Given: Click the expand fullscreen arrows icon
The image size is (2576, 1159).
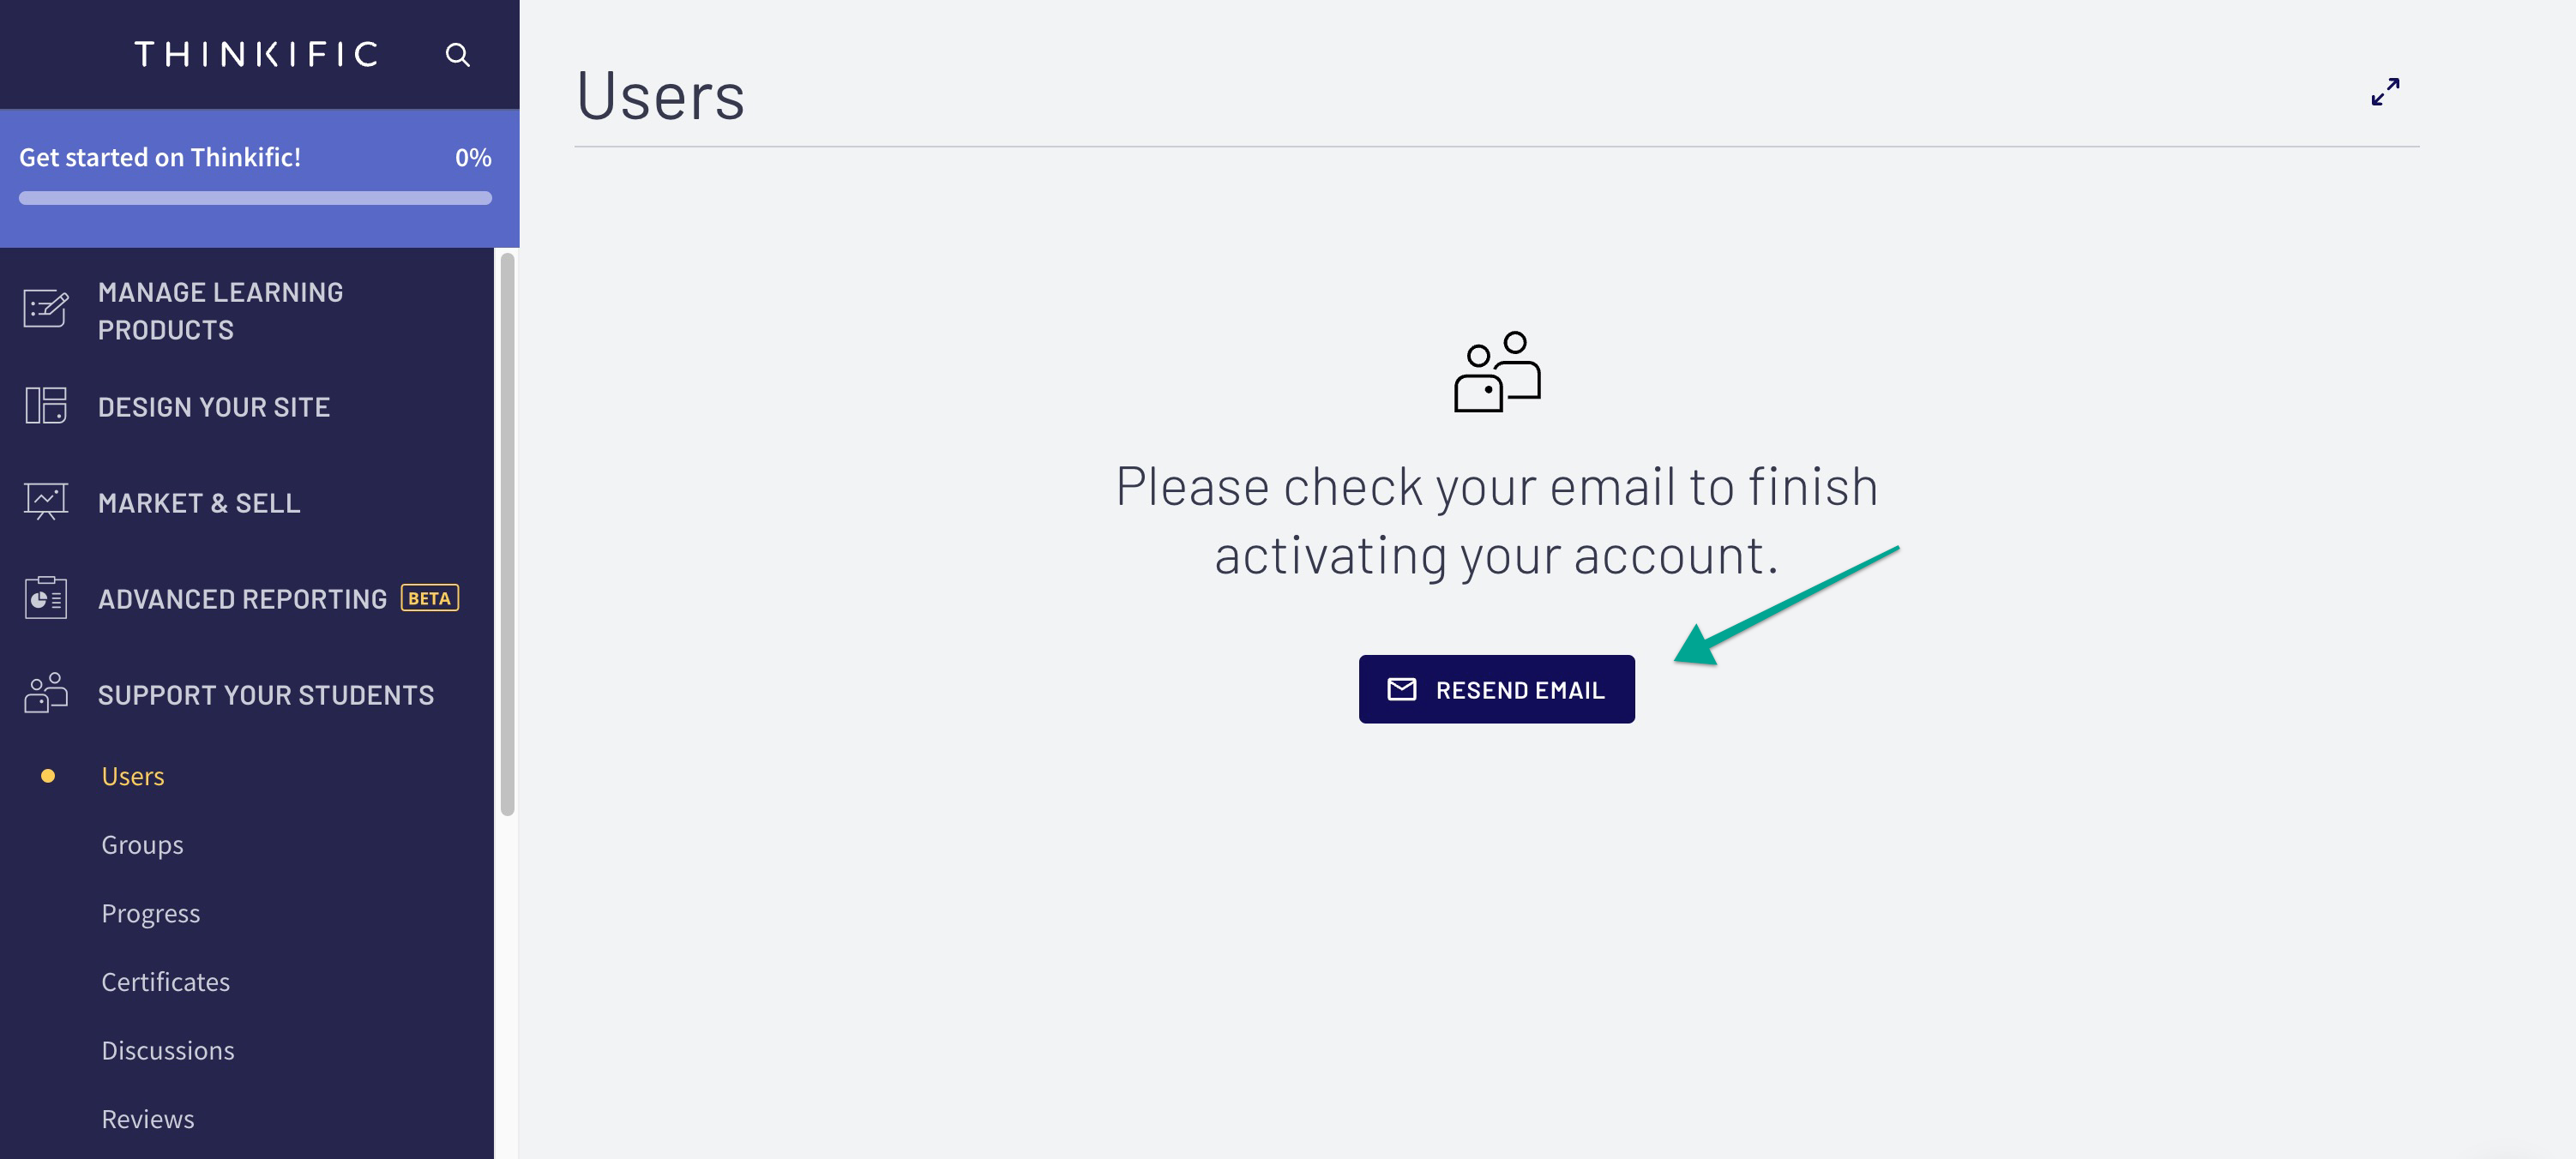Looking at the screenshot, I should pyautogui.click(x=2385, y=92).
